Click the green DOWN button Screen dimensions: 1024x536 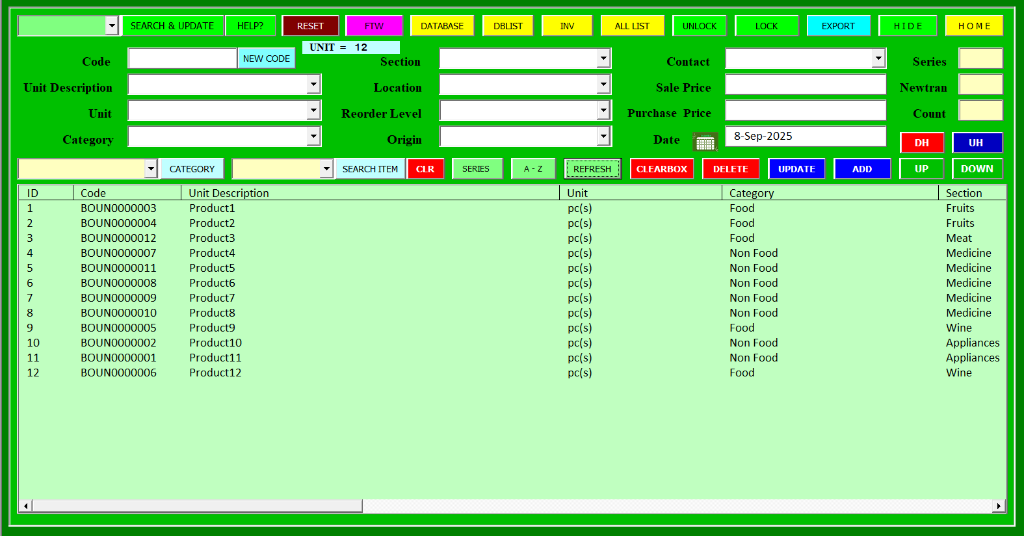point(977,168)
